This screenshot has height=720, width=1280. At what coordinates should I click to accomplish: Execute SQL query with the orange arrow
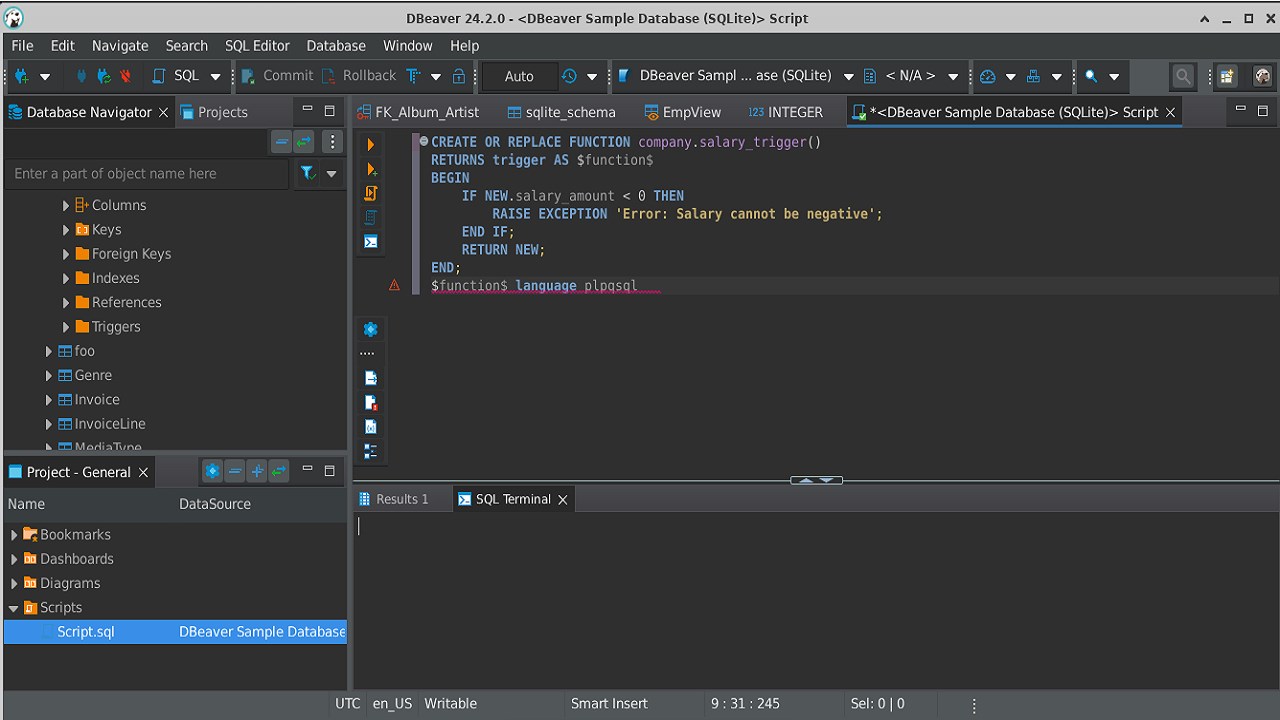pos(370,145)
